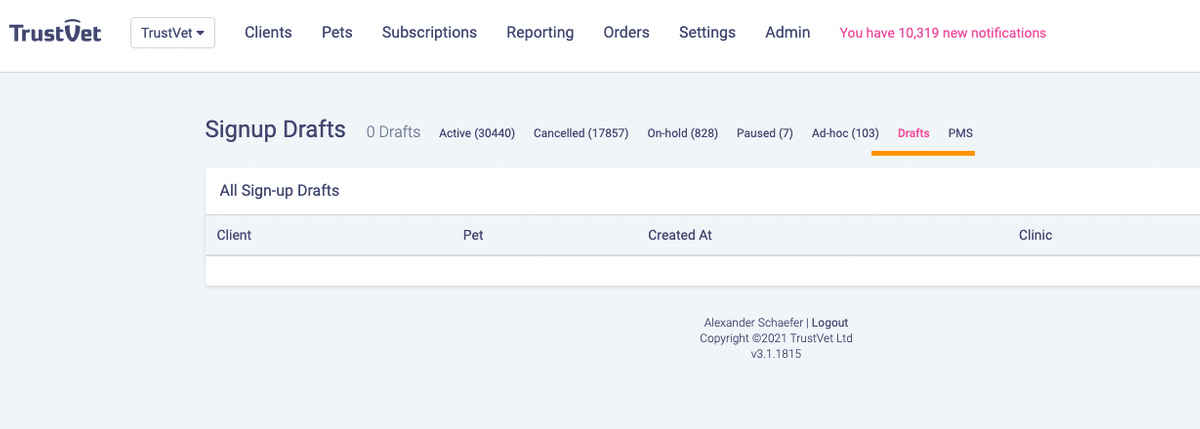1200x429 pixels.
Task: View the 10,319 new notifications
Action: [x=943, y=33]
